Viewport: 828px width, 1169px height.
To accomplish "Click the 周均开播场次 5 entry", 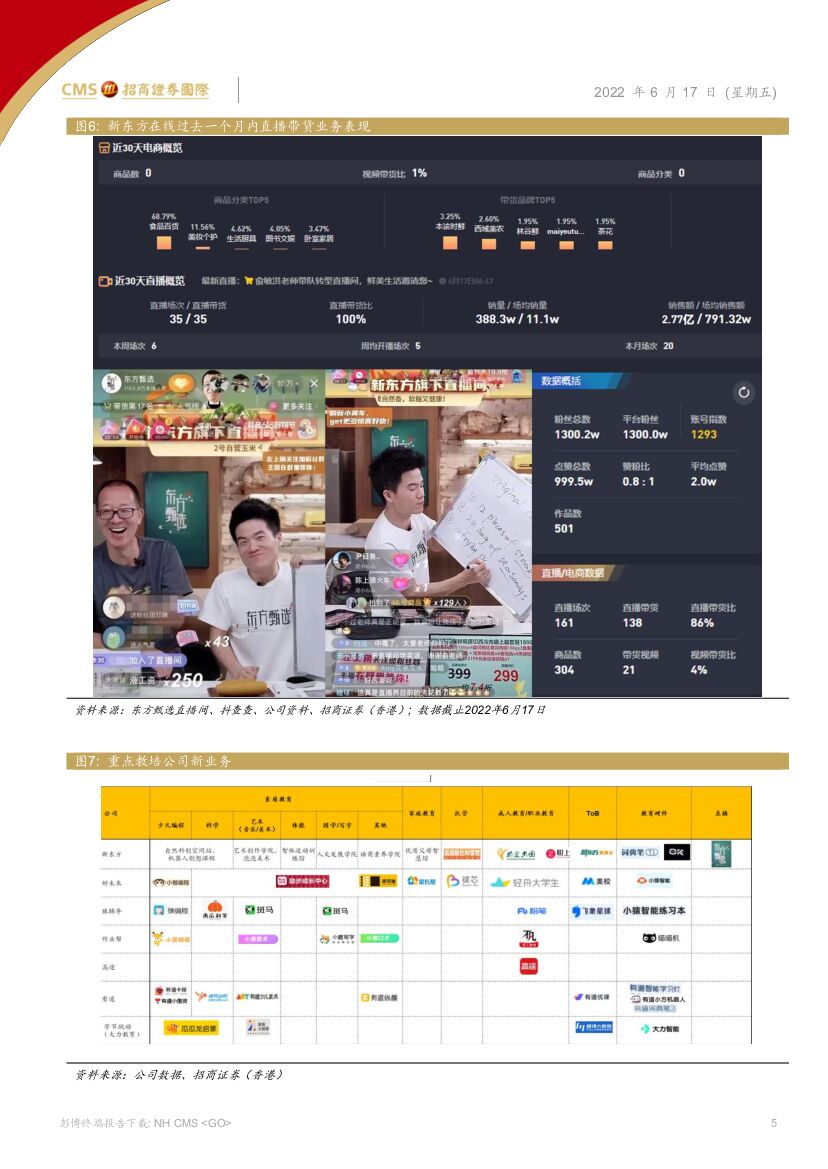I will pyautogui.click(x=391, y=346).
